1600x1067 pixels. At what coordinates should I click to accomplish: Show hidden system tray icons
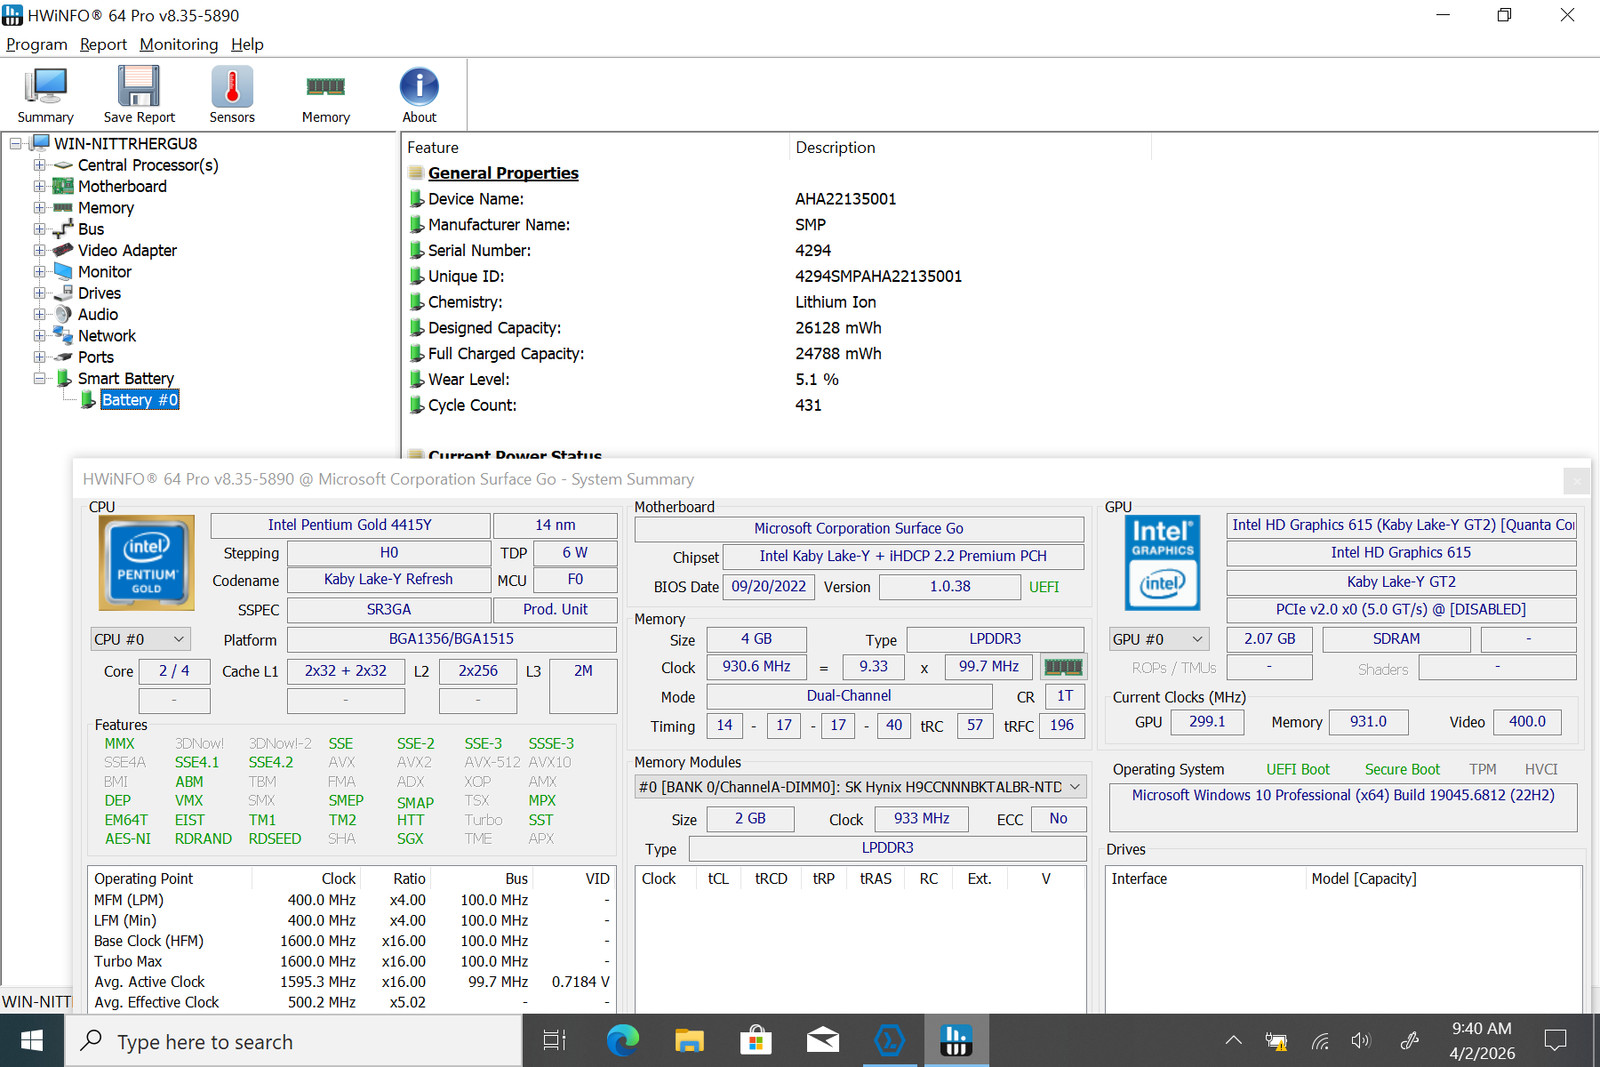click(1234, 1041)
